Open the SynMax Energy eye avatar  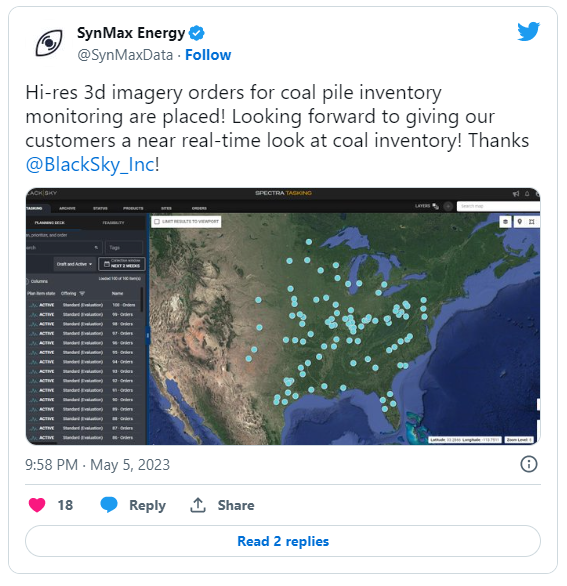49,43
